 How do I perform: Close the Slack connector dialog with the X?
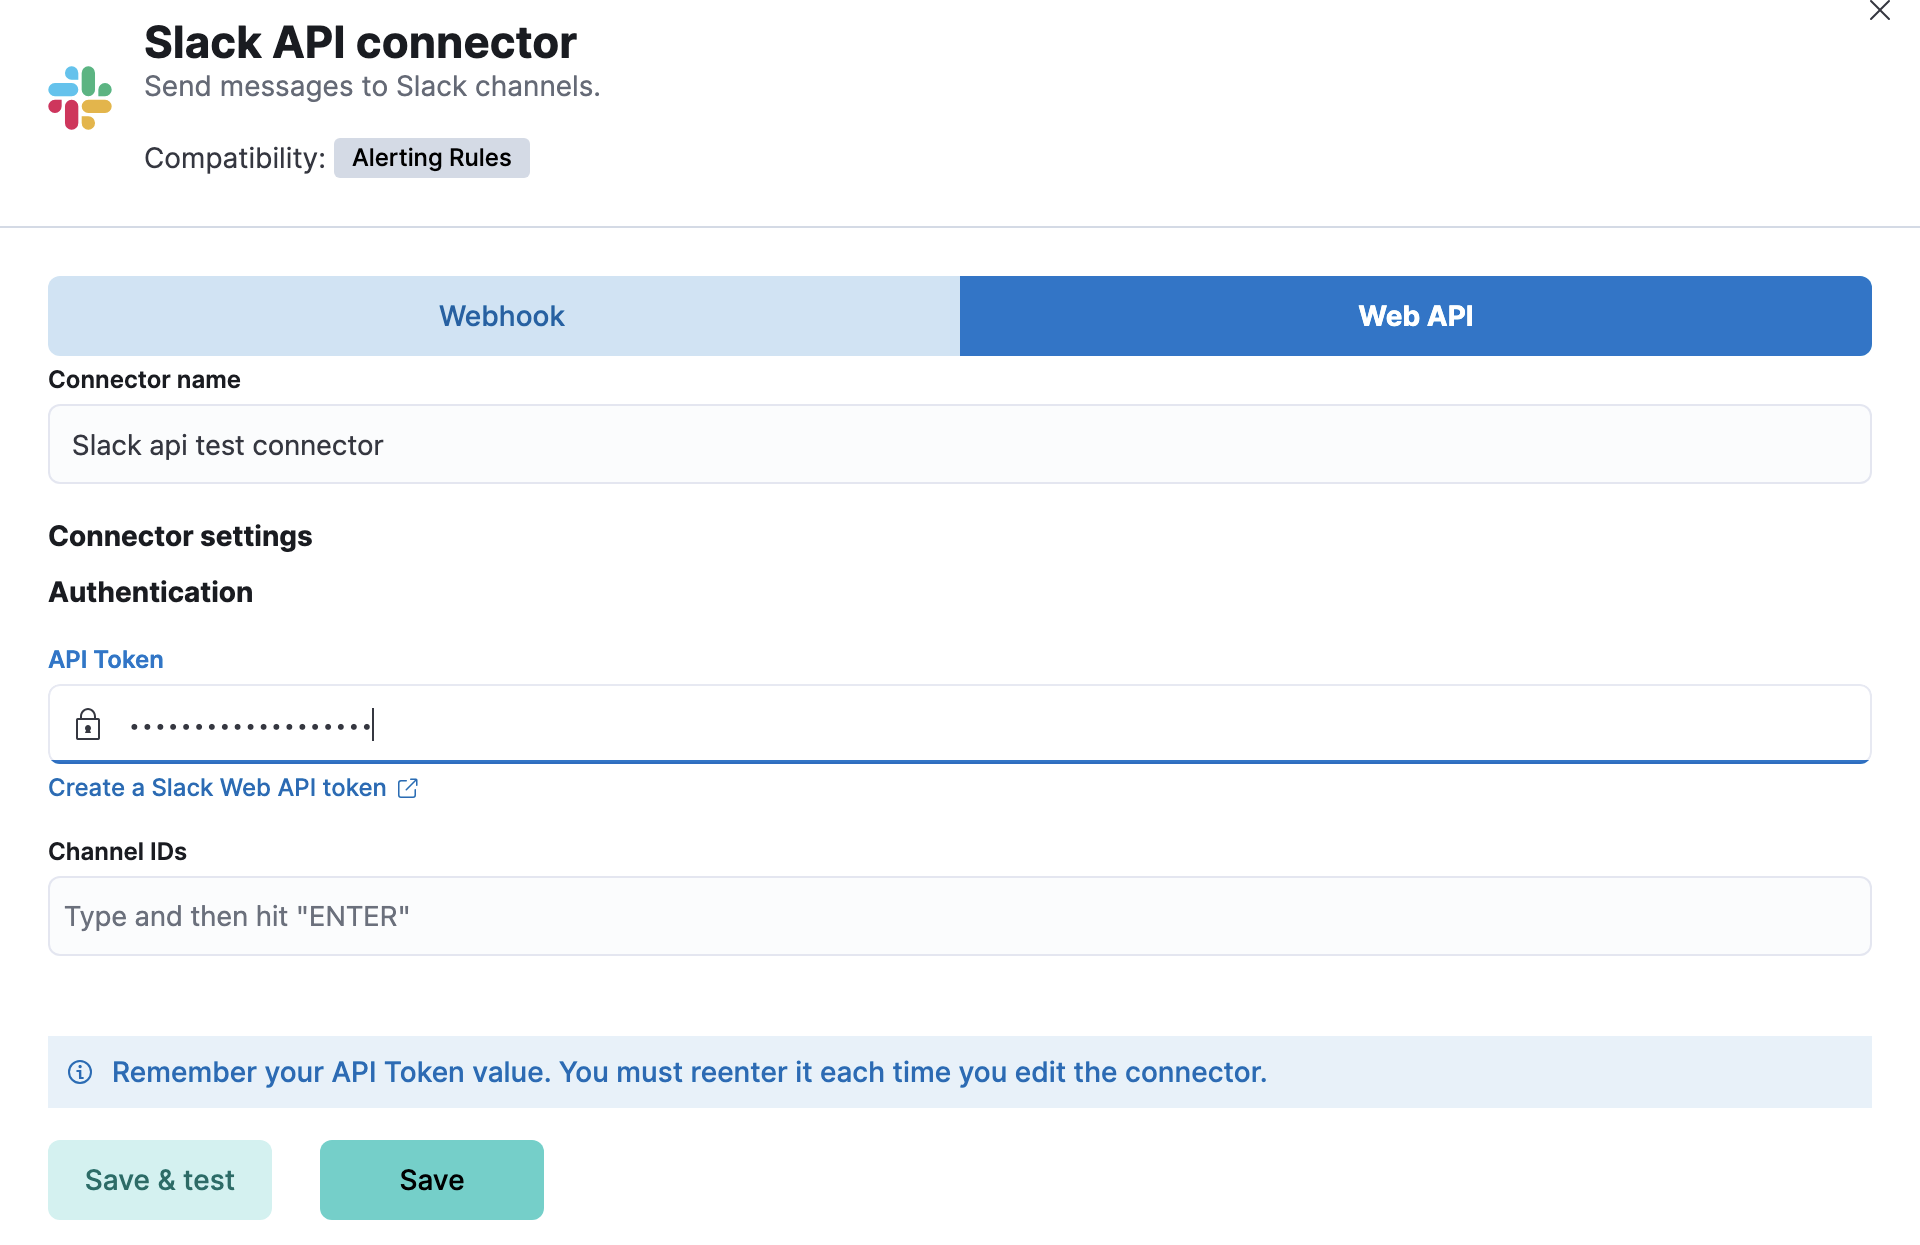tap(1879, 12)
